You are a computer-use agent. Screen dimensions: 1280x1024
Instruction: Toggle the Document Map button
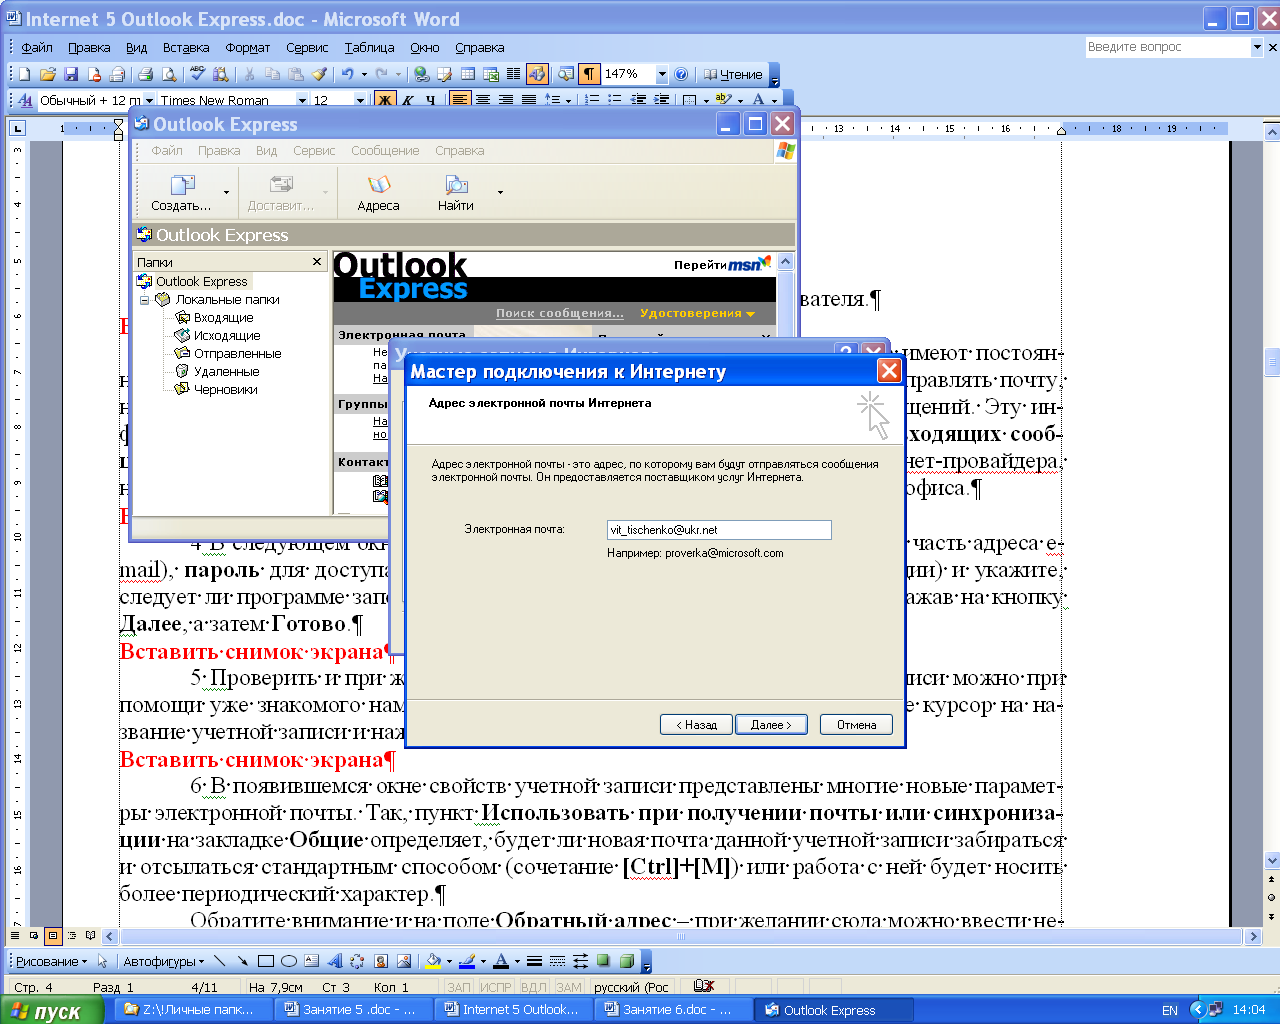coord(565,74)
